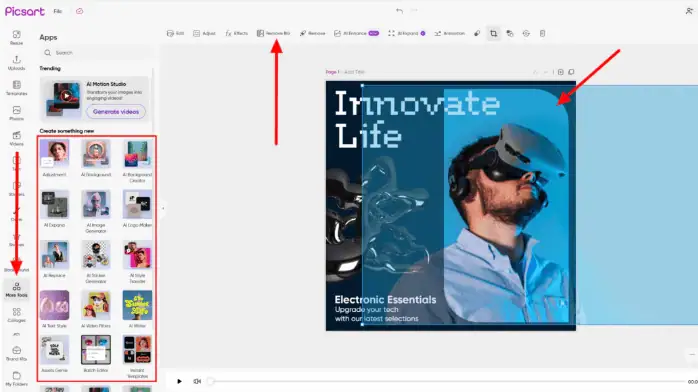Open the Collages panel
Screen dimensions: 698x392
(16, 315)
